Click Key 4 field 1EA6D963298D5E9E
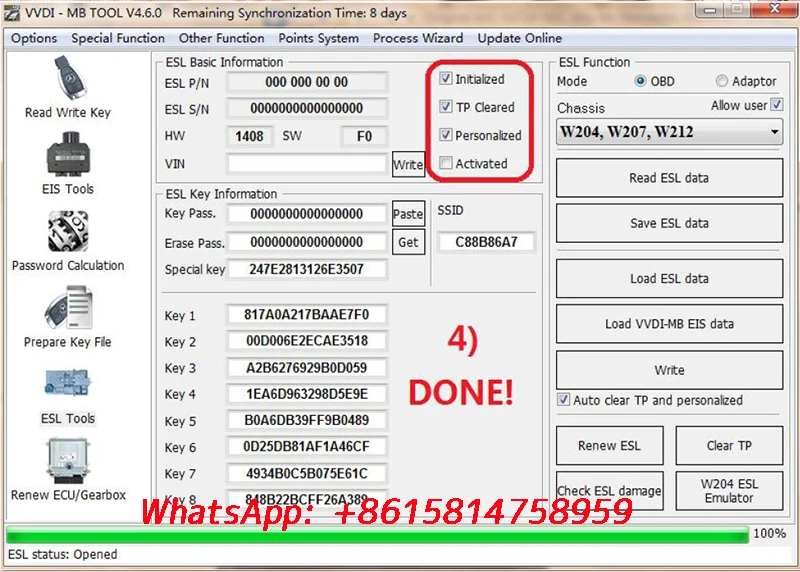 (307, 394)
